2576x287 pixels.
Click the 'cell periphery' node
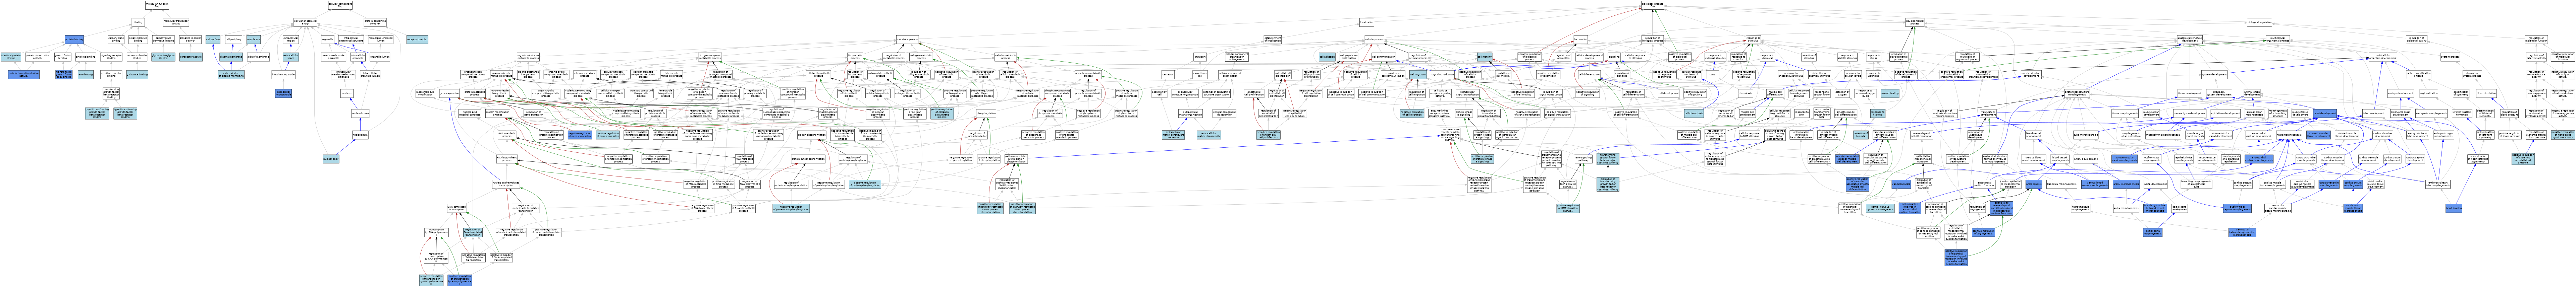(x=234, y=40)
